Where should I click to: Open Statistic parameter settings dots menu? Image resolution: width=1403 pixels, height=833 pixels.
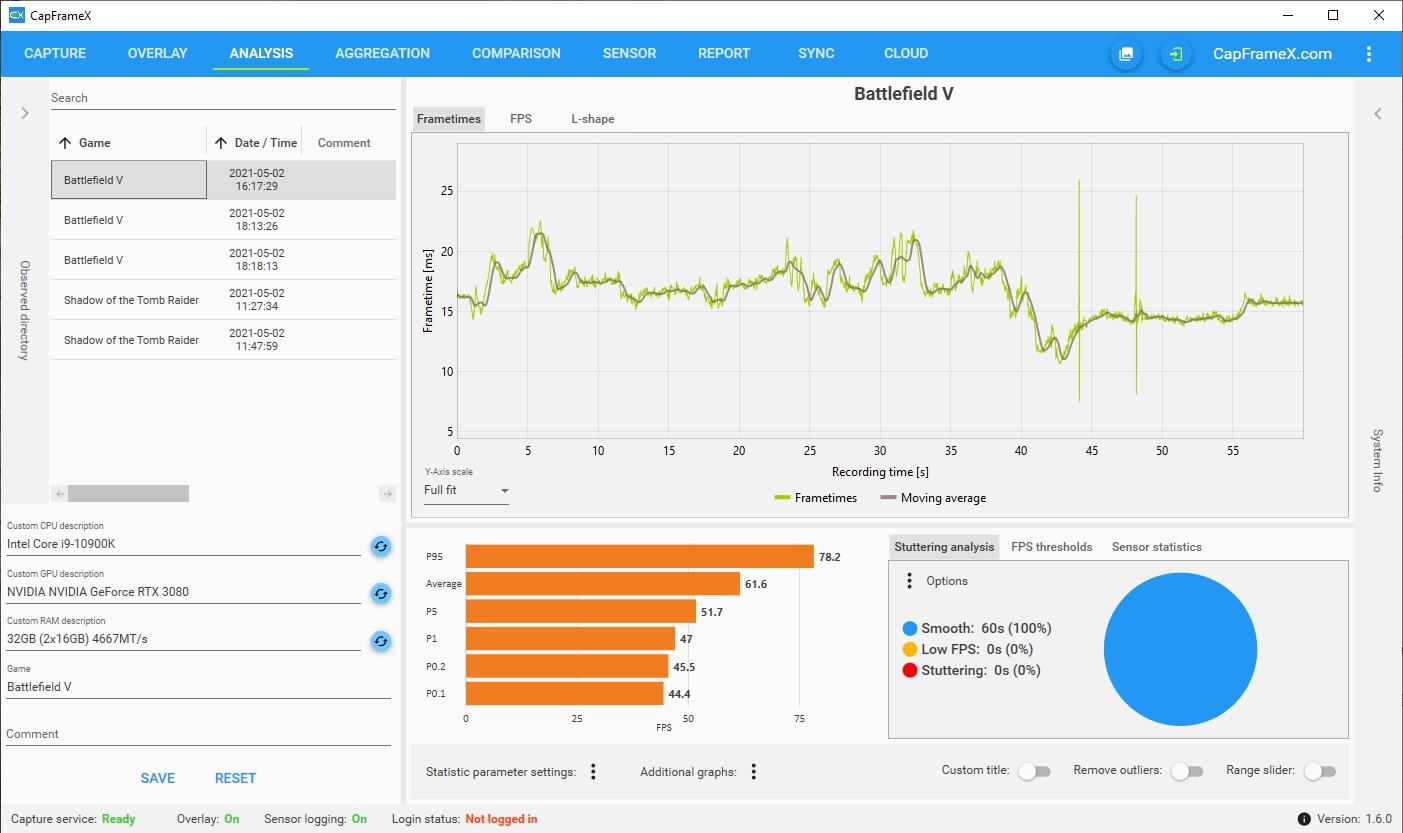click(x=593, y=771)
